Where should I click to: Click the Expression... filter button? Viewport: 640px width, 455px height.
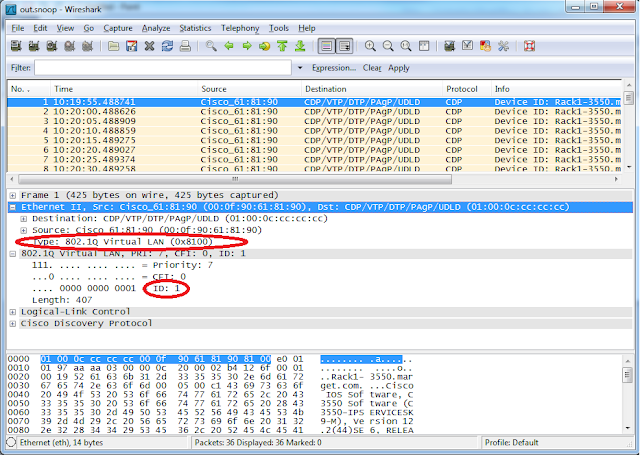(334, 68)
